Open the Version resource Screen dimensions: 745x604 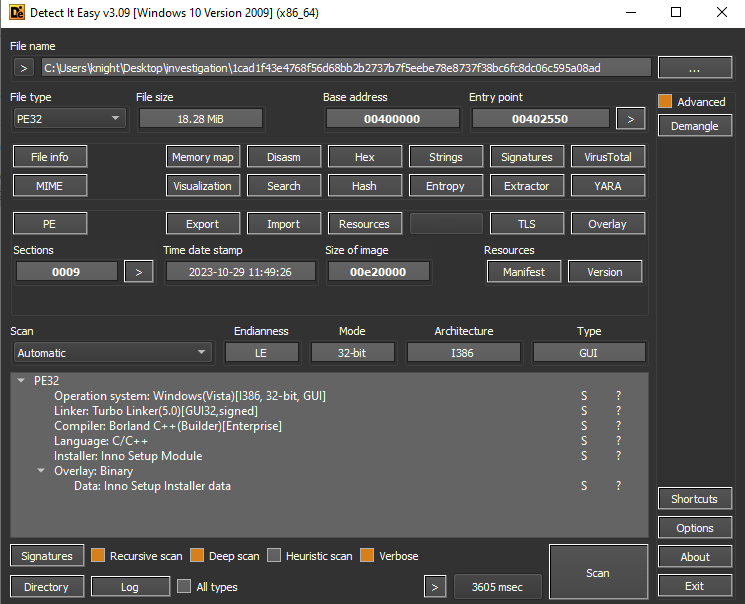point(605,272)
